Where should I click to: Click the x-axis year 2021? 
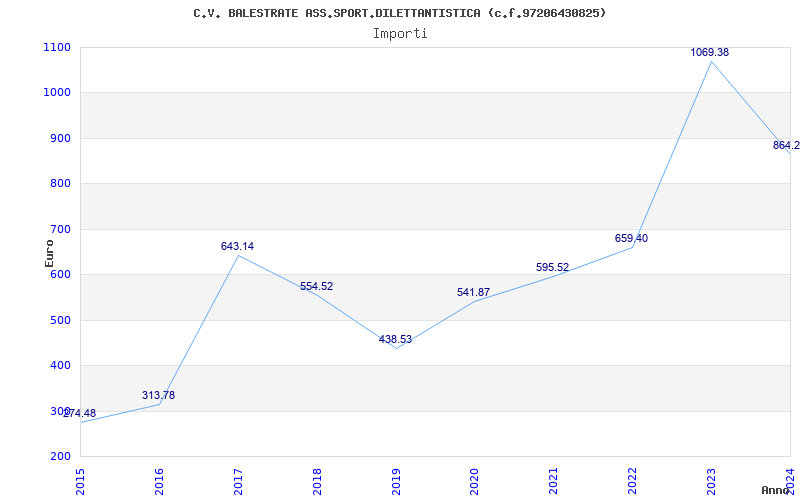pyautogui.click(x=554, y=481)
